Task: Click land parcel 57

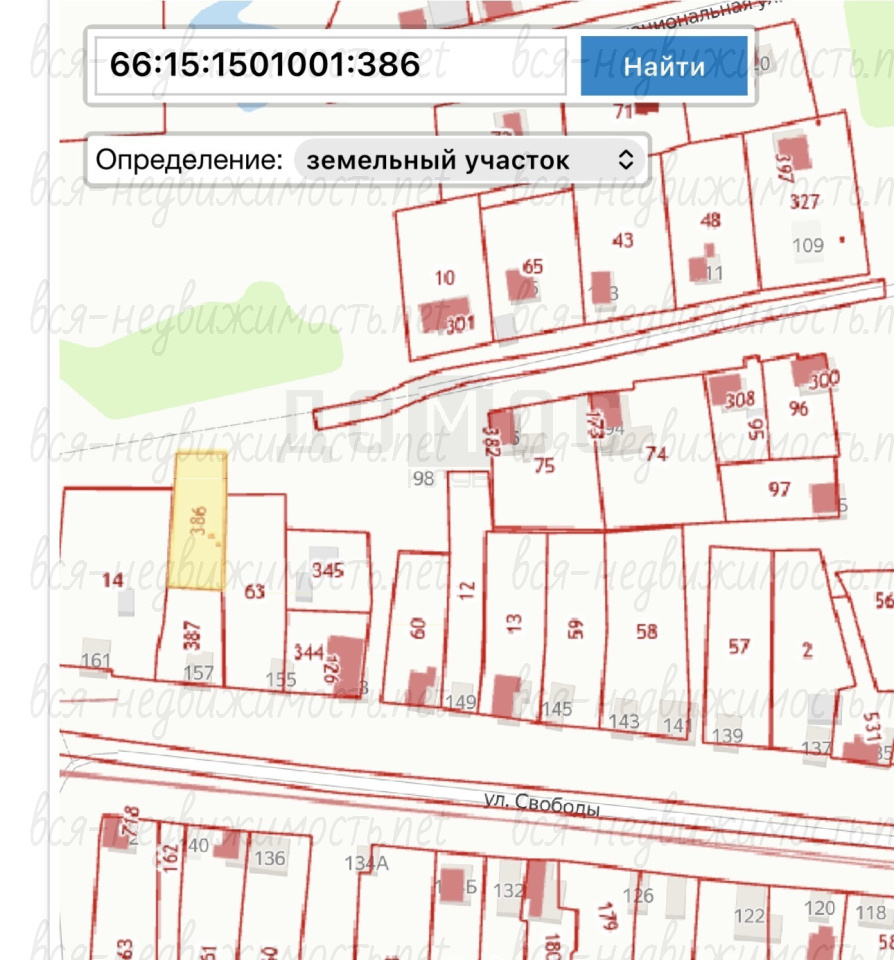Action: coord(738,647)
